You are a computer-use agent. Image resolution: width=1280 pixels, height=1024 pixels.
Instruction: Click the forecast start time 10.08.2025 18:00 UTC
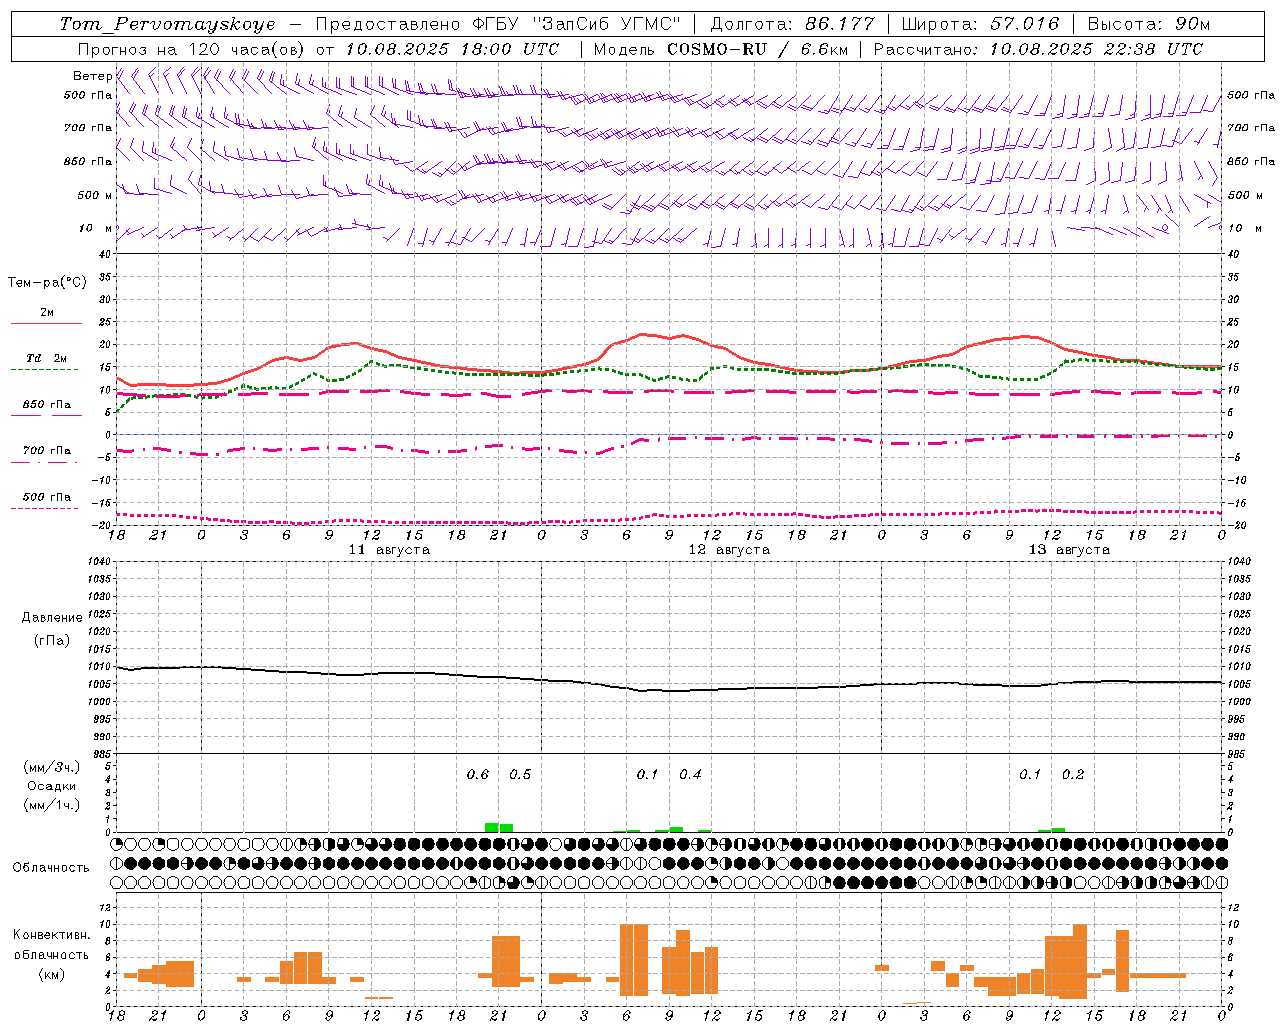click(x=452, y=49)
